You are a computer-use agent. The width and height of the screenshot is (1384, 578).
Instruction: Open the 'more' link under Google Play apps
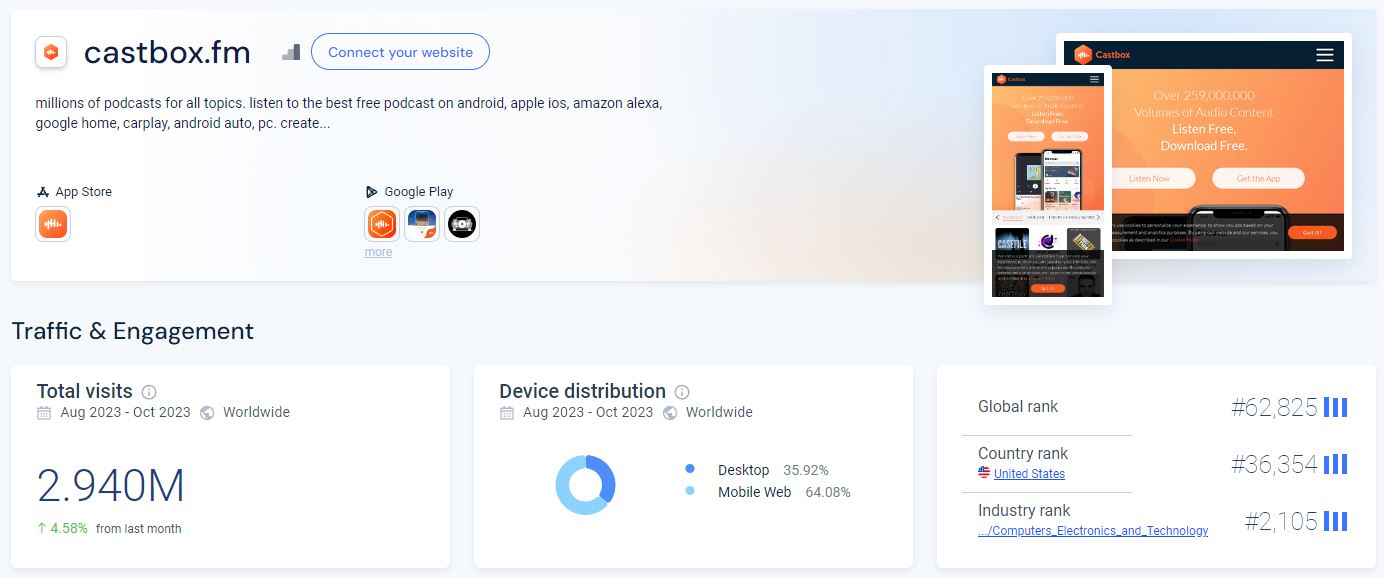[x=378, y=252]
